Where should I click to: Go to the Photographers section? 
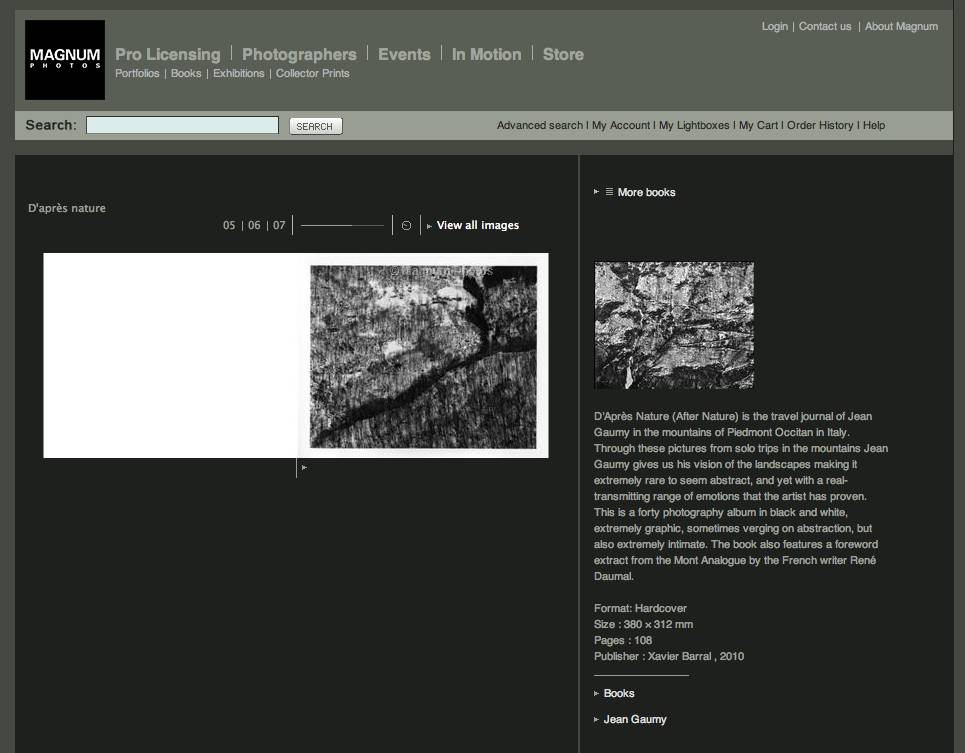click(299, 54)
